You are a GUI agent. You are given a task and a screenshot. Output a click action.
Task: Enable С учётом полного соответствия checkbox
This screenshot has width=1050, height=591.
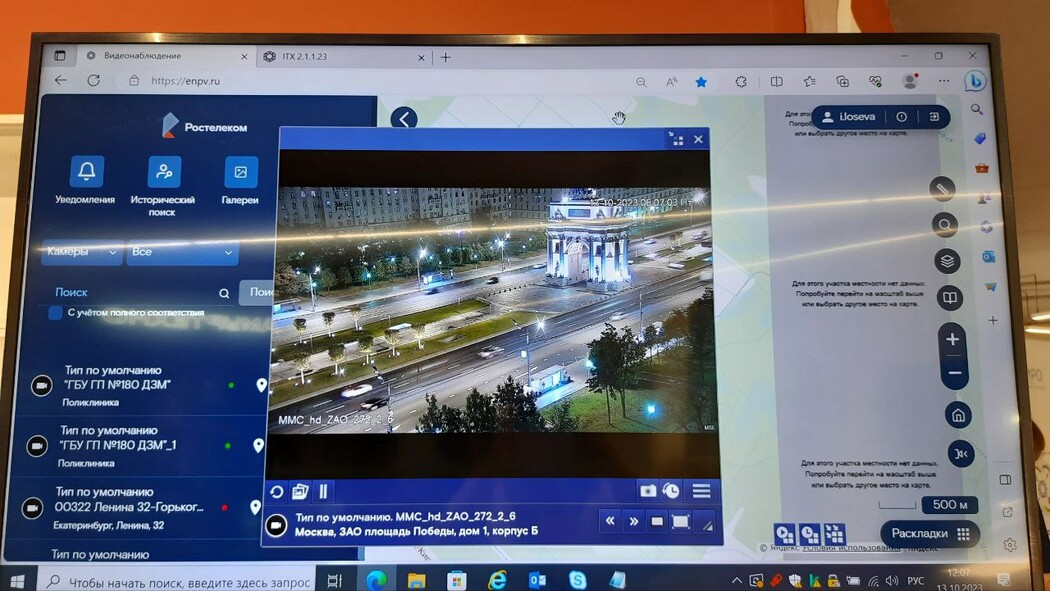56,313
